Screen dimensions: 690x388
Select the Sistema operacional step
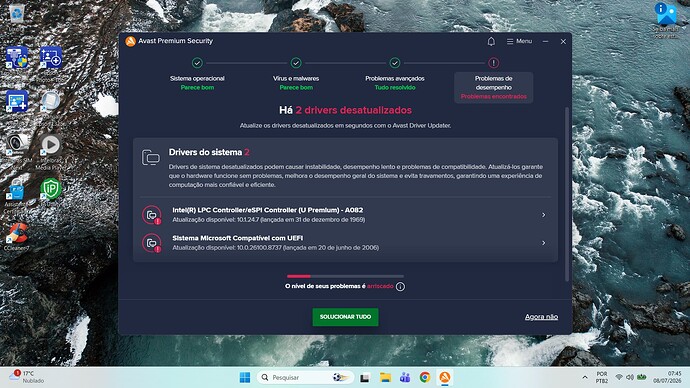[197, 83]
